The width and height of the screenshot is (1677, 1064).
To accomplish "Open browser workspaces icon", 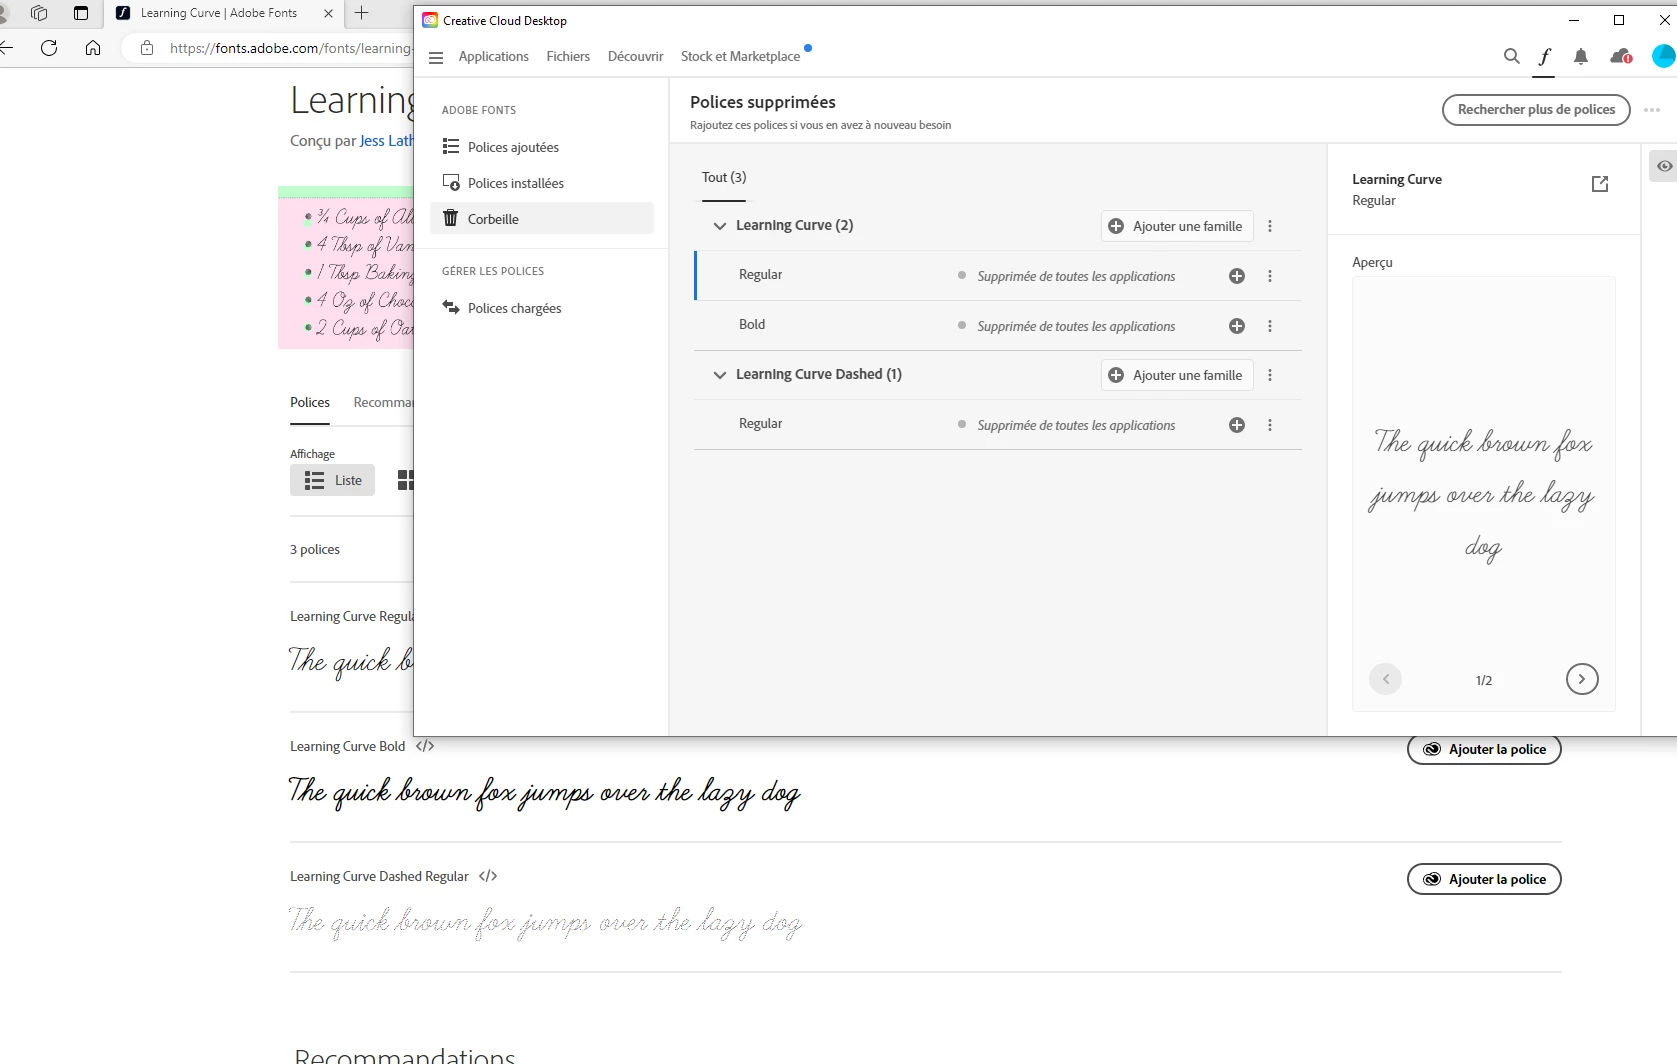I will pos(39,13).
